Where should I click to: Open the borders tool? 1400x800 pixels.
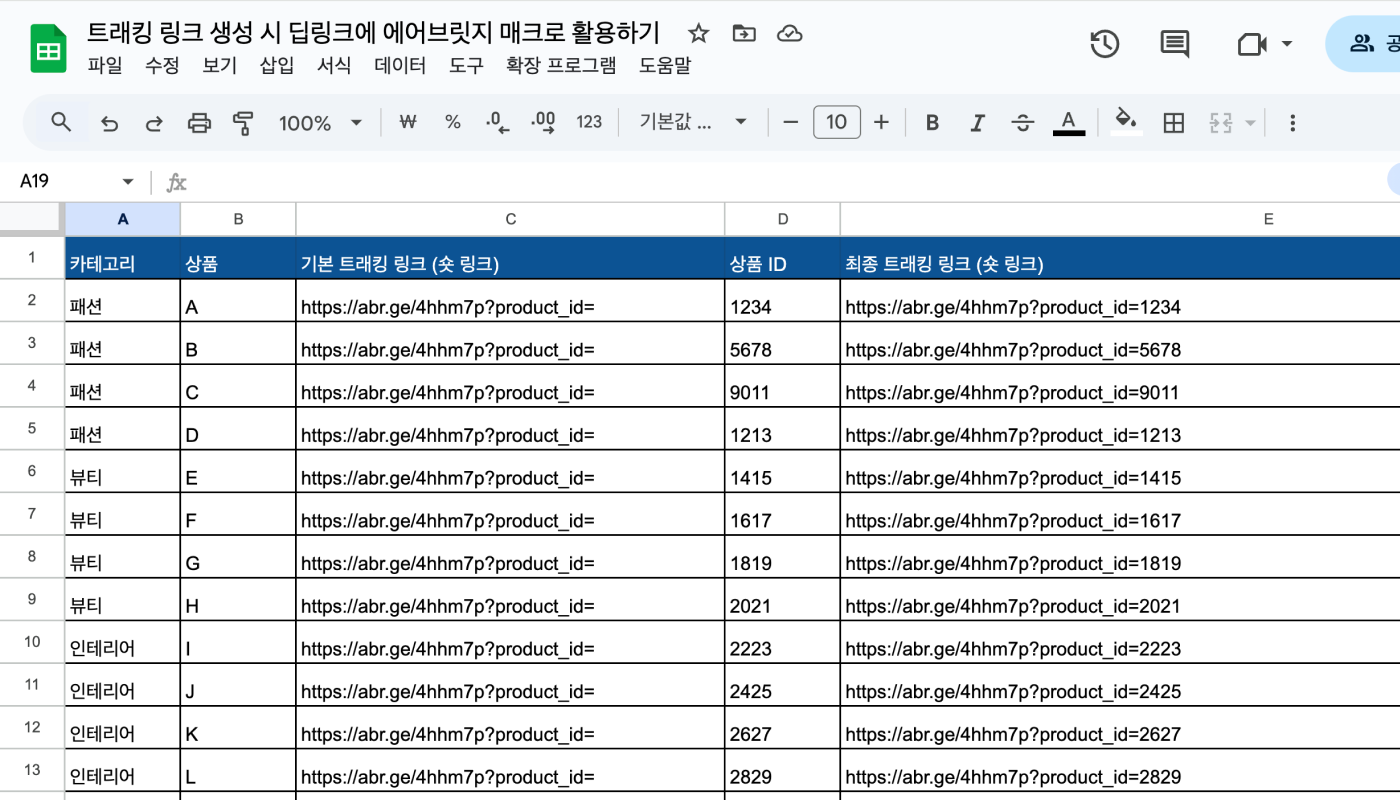click(x=1174, y=123)
